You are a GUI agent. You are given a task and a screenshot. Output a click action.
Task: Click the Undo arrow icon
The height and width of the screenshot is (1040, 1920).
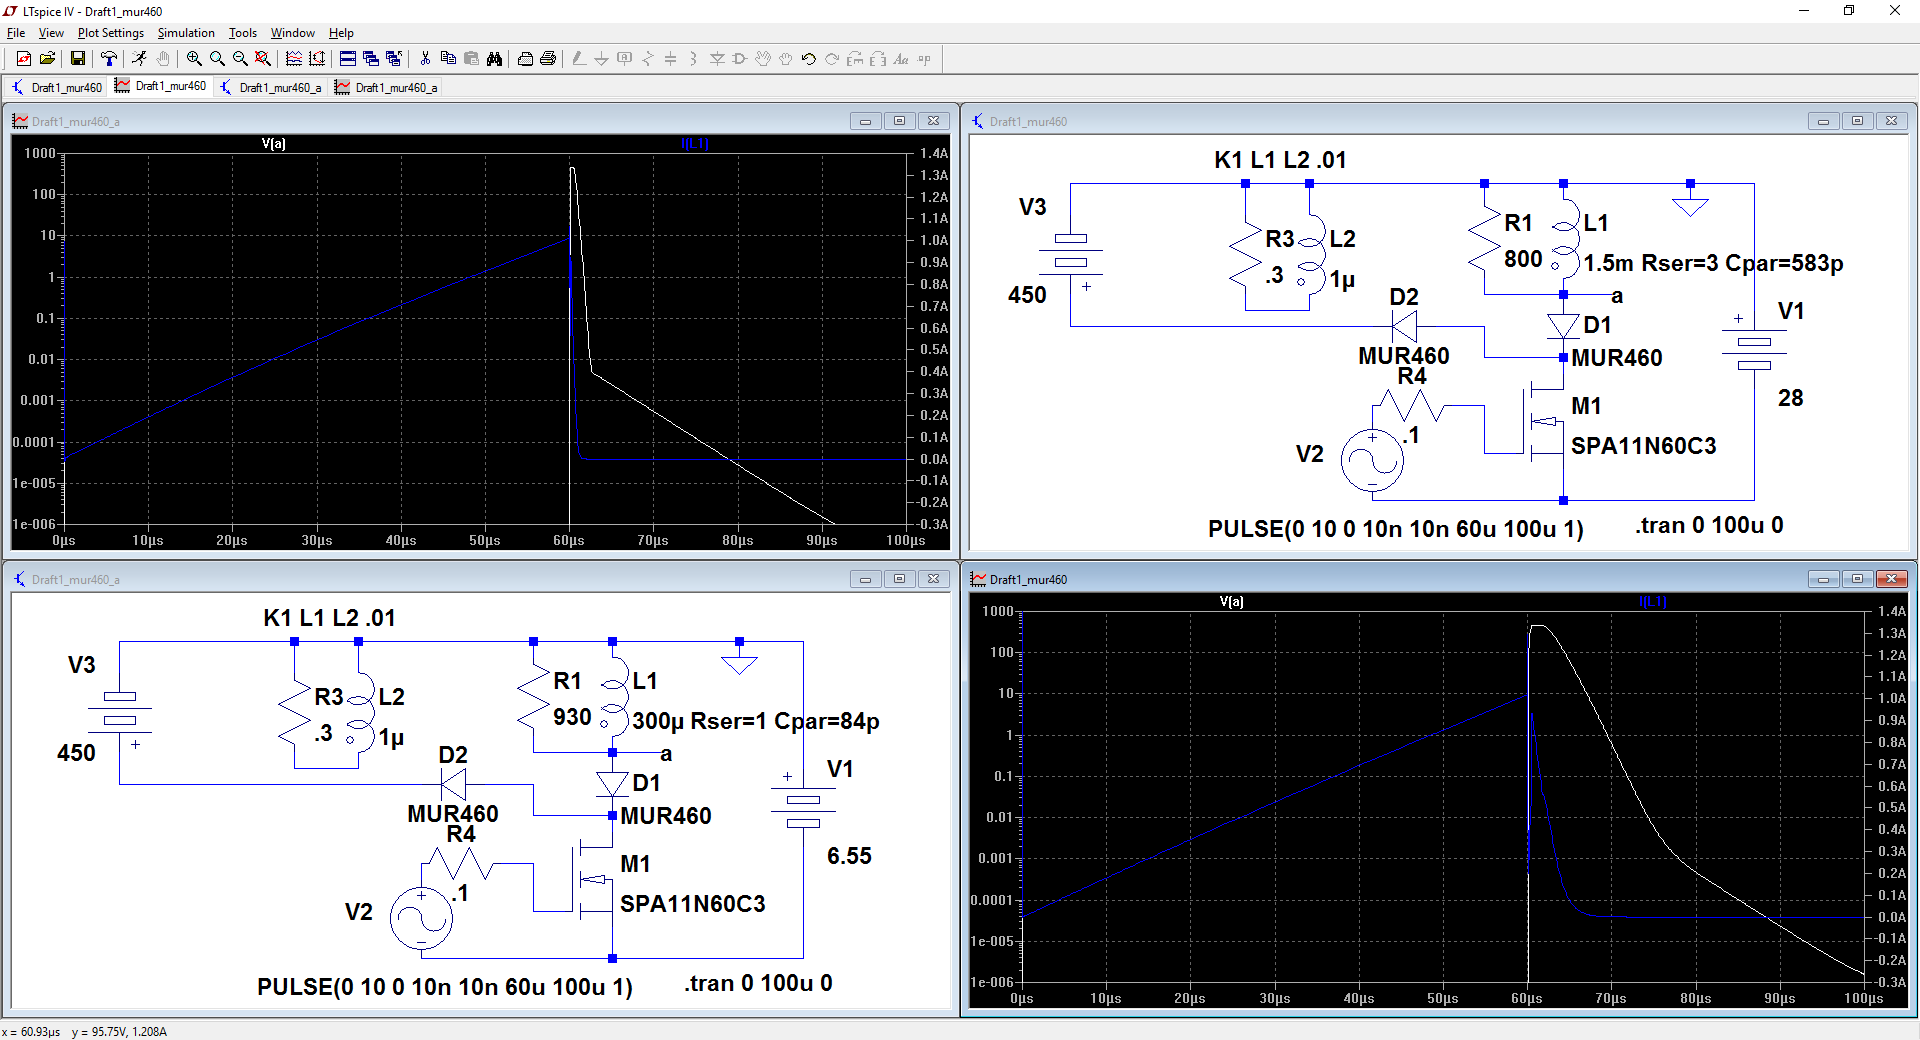click(809, 59)
